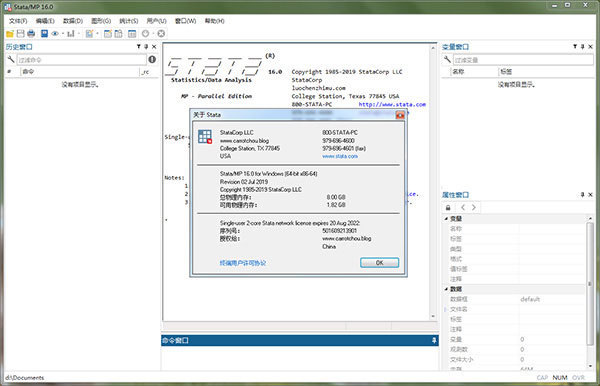Screen dimensions: 600x386
Task: Click the Variables filter input field
Action: pyautogui.click(x=523, y=60)
